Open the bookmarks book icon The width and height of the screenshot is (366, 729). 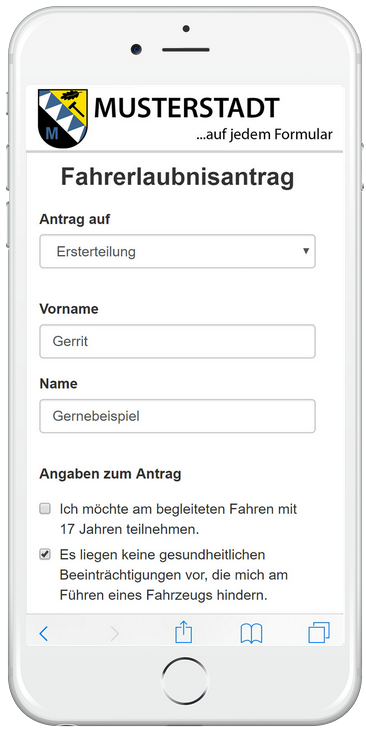click(252, 633)
